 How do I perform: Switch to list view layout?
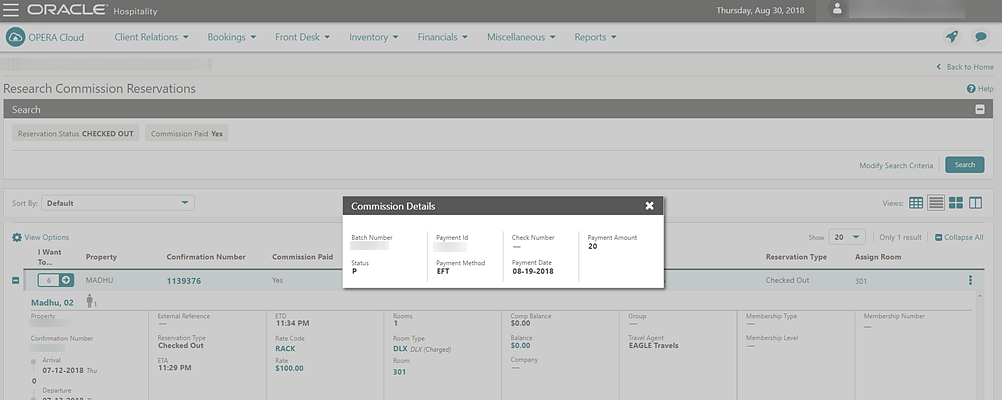tap(936, 203)
